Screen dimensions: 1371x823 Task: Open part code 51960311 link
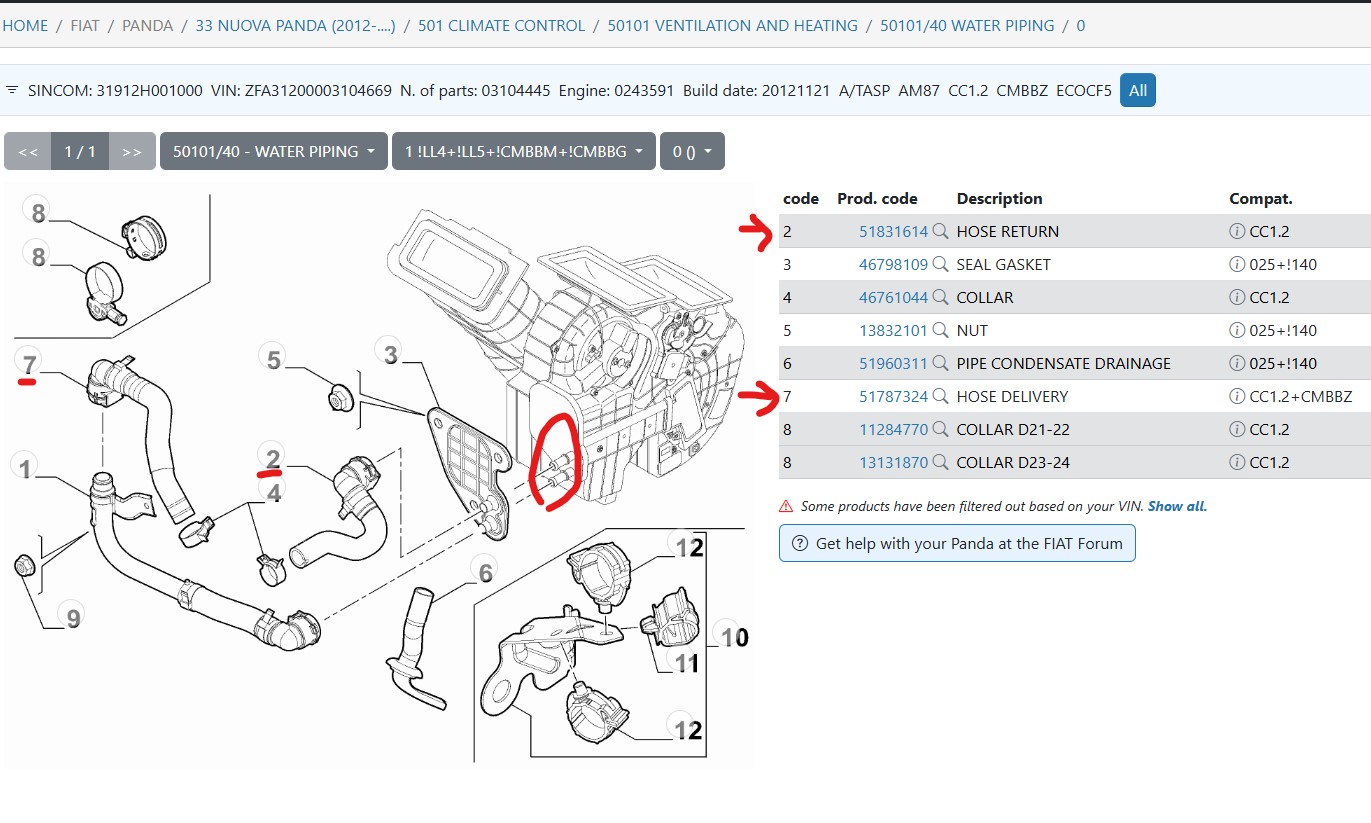tap(894, 363)
